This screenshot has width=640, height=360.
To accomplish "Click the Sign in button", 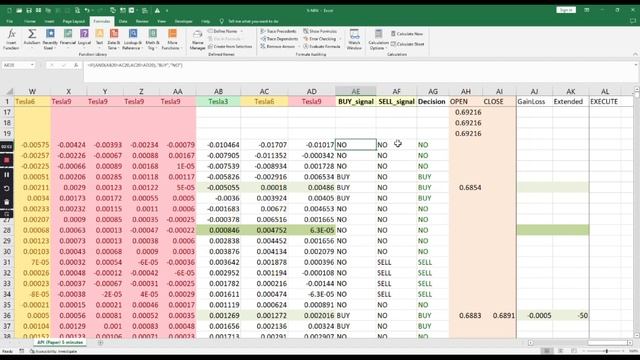I will coord(566,10).
